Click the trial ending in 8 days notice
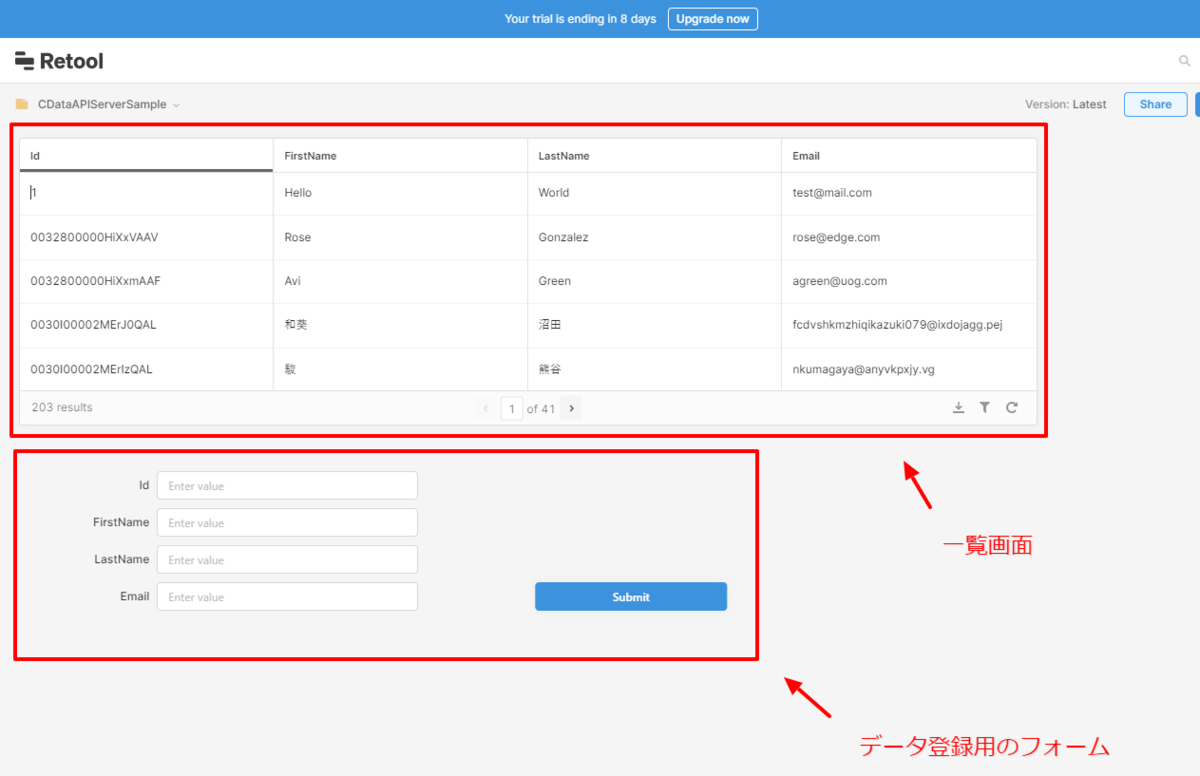The width and height of the screenshot is (1200, 776). tap(580, 19)
